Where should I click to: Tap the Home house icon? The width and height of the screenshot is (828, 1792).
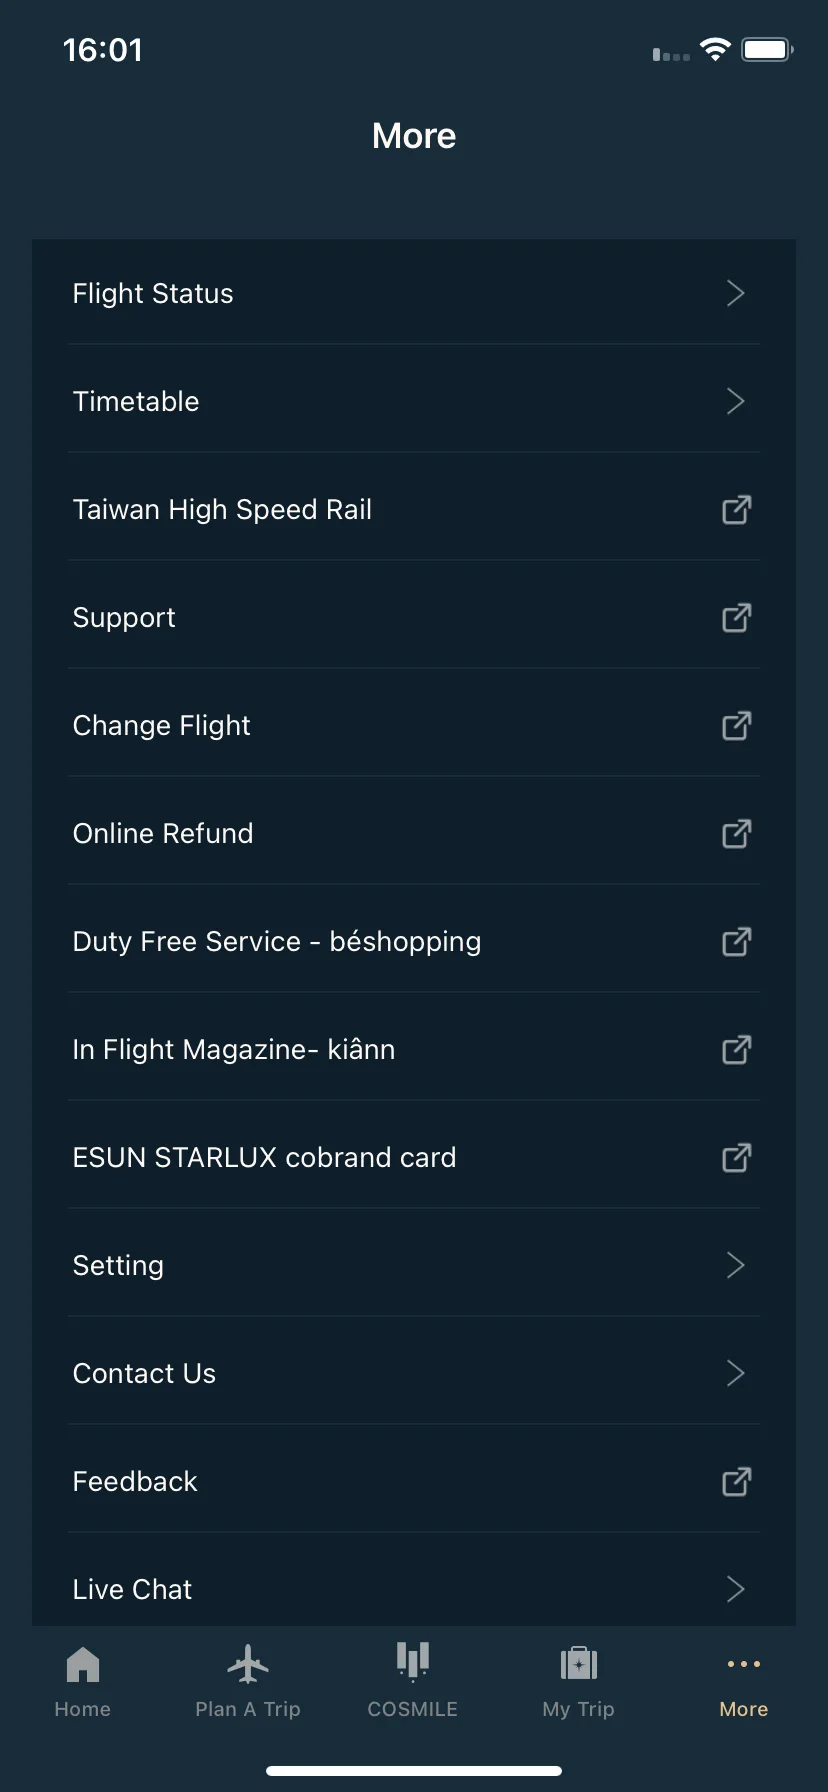(x=83, y=1664)
